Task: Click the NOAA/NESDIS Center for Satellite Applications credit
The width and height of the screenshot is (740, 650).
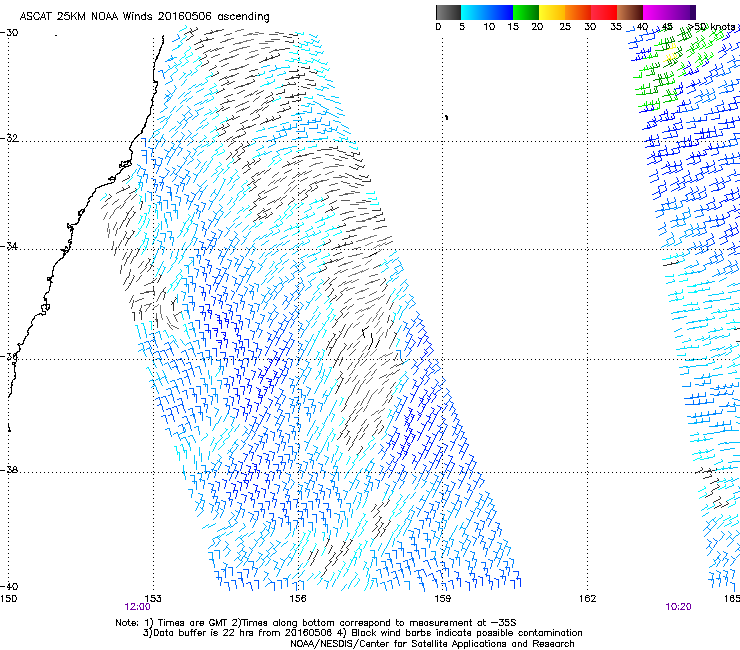Action: tap(432, 644)
